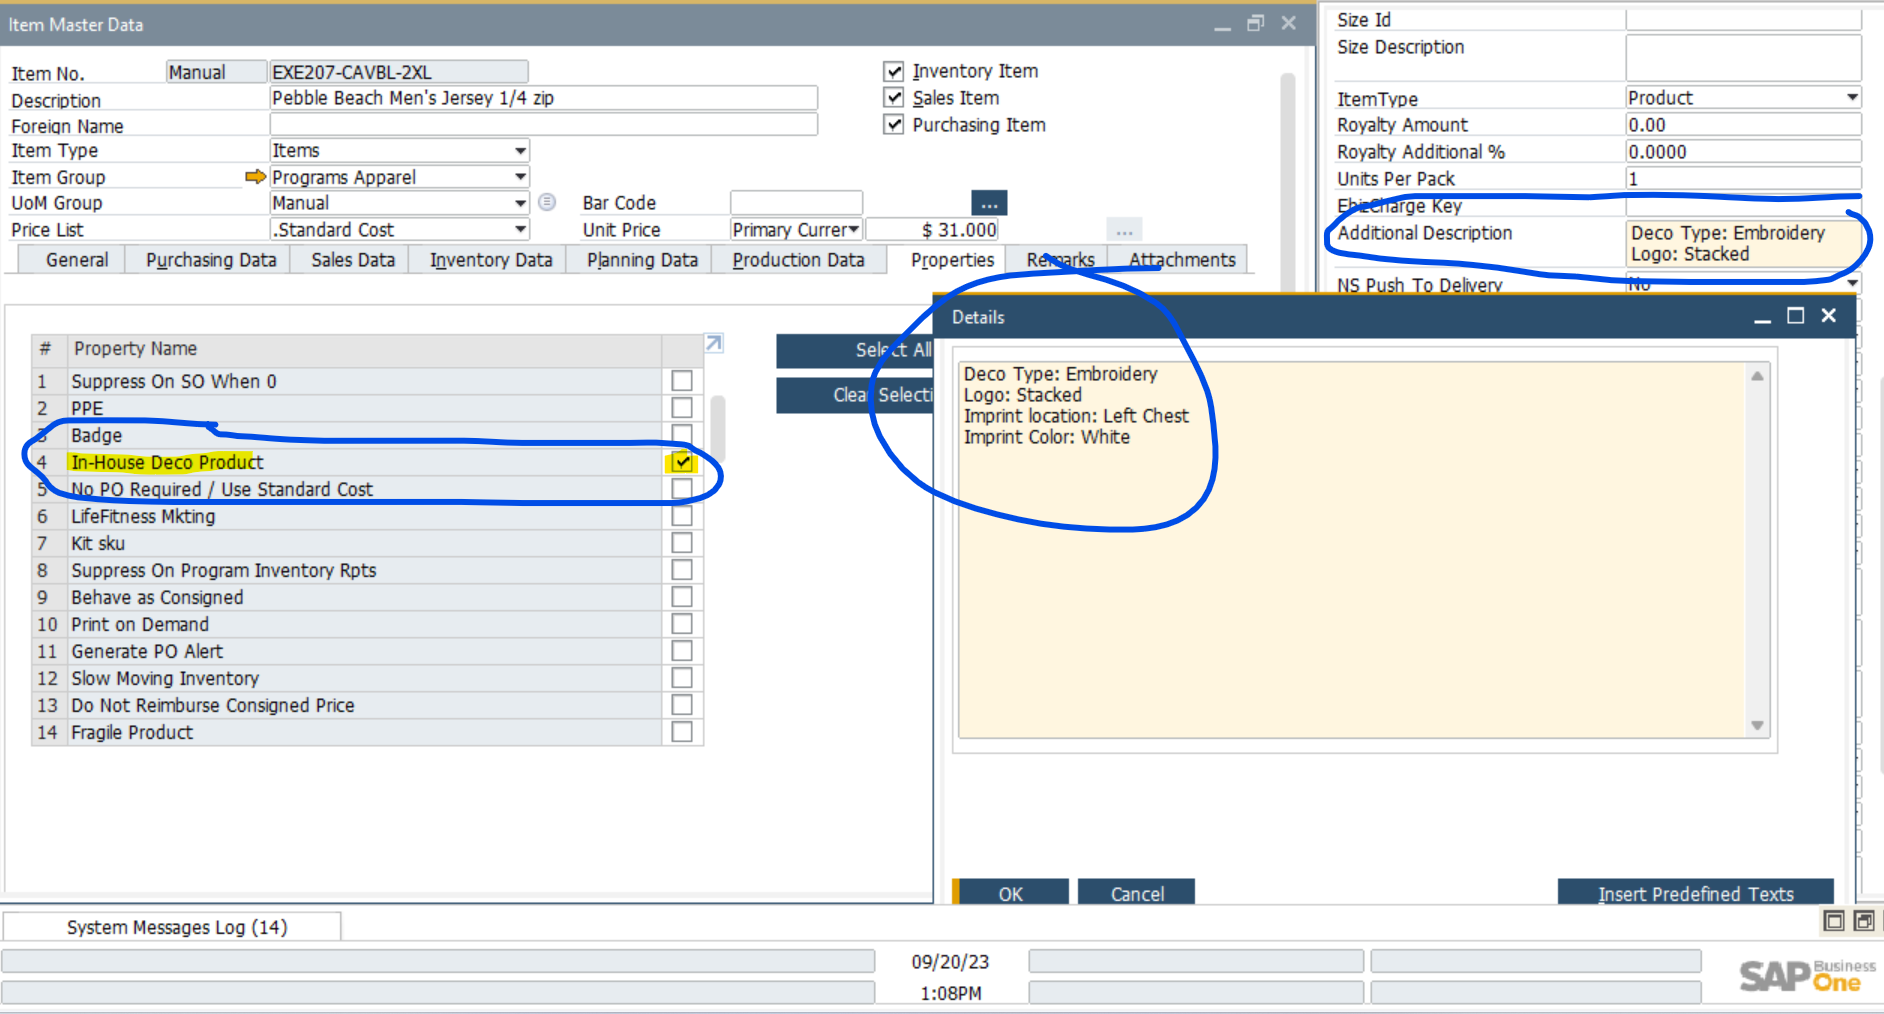Click the empty Foreign Name field

(x=543, y=124)
